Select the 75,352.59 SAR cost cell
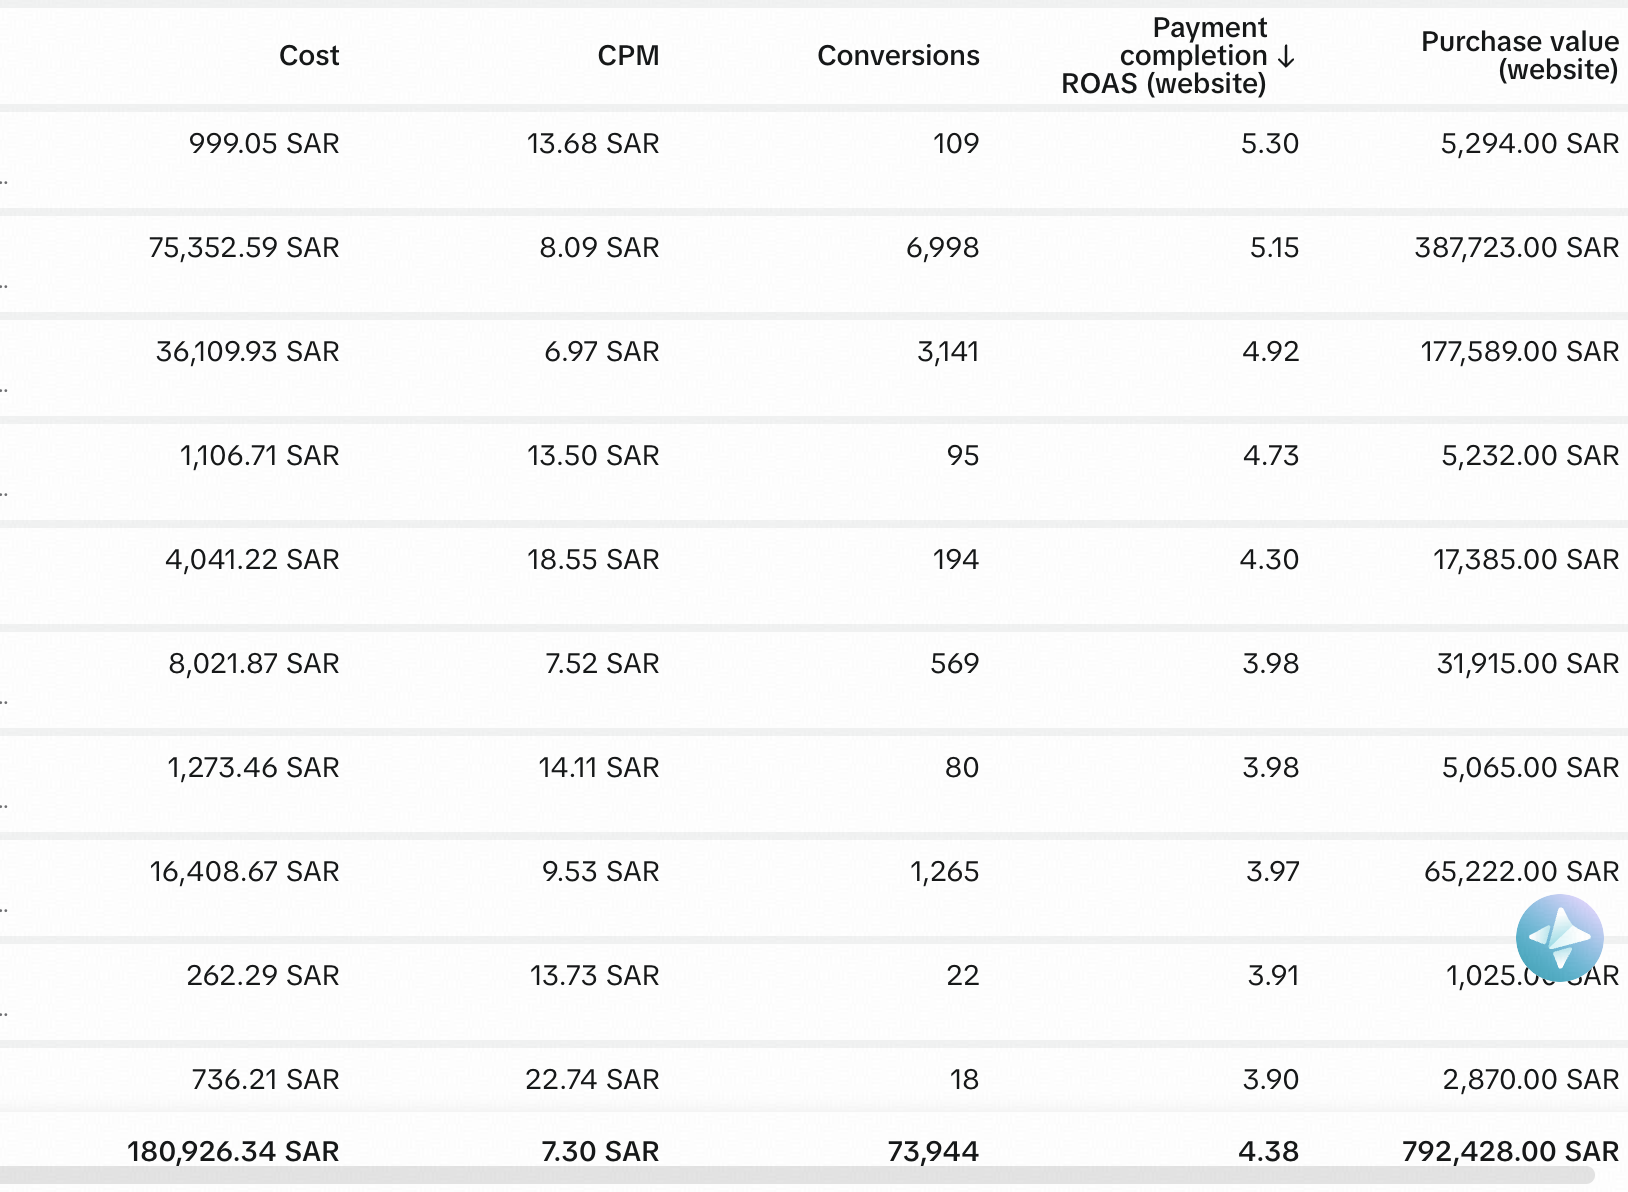The image size is (1628, 1192). [x=244, y=248]
